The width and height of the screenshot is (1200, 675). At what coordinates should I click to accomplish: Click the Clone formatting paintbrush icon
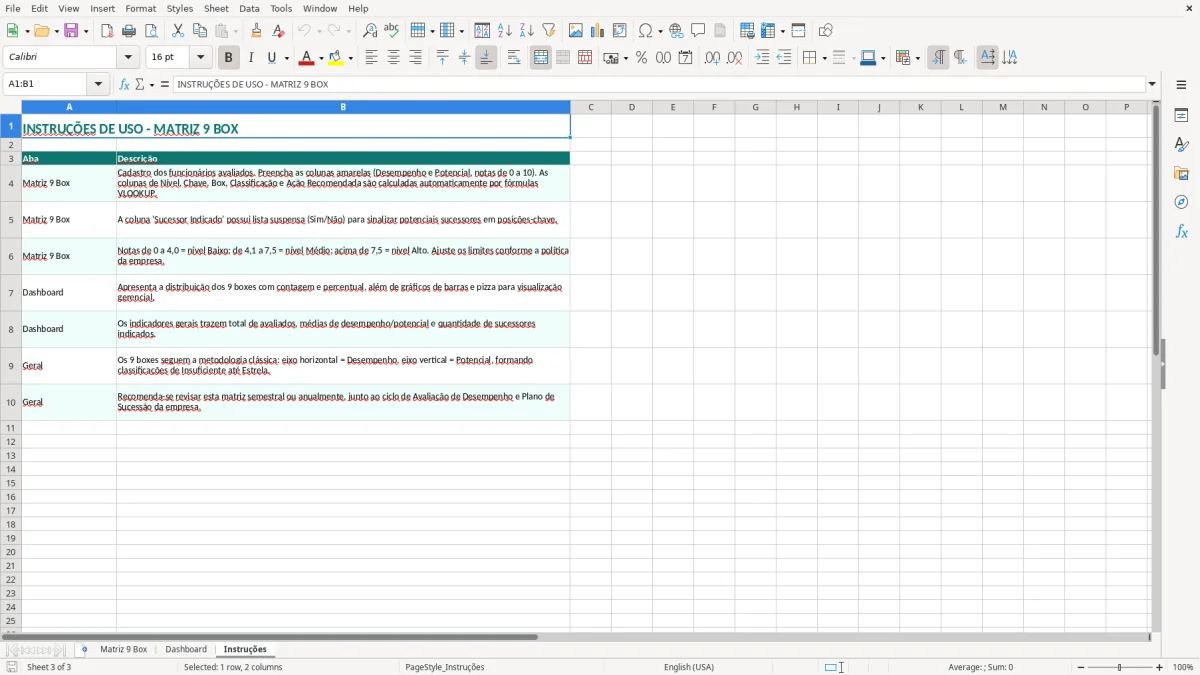coord(257,31)
